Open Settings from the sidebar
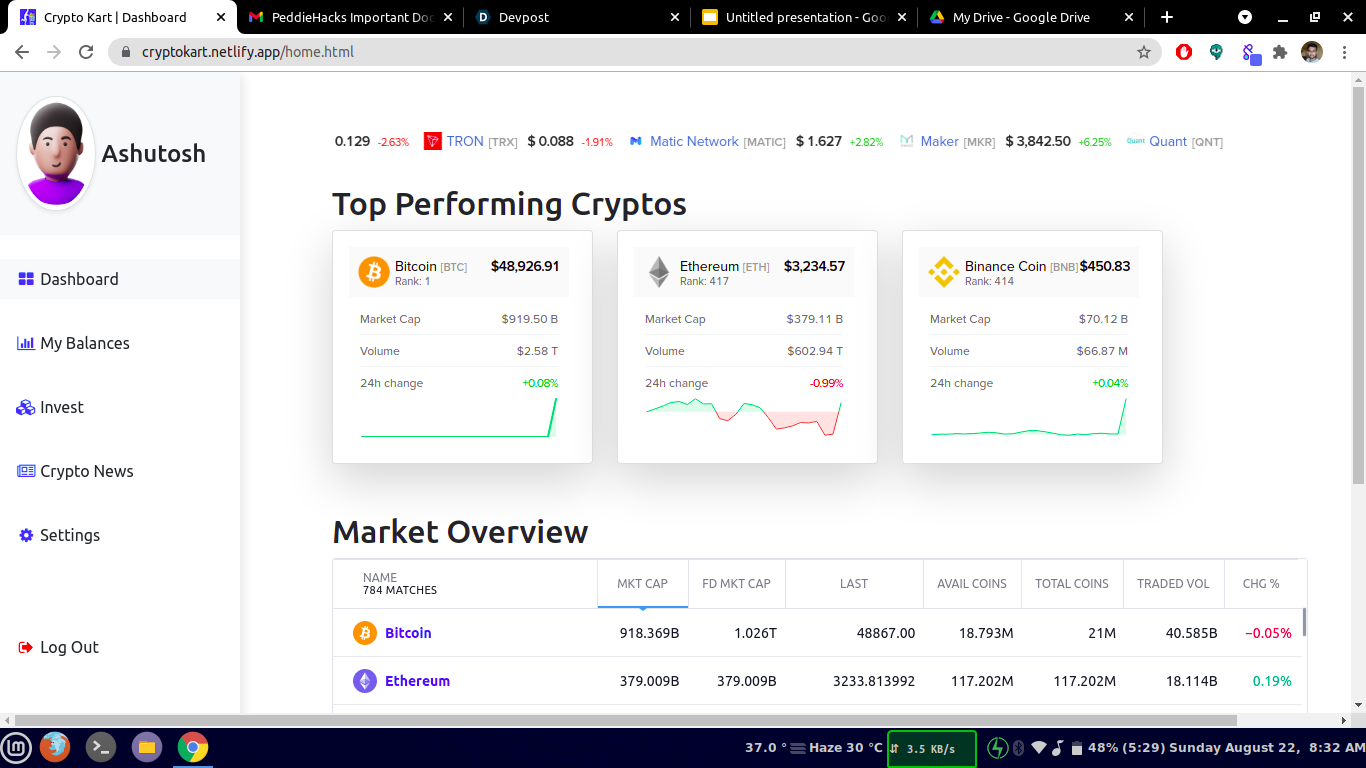1366x768 pixels. 59,535
